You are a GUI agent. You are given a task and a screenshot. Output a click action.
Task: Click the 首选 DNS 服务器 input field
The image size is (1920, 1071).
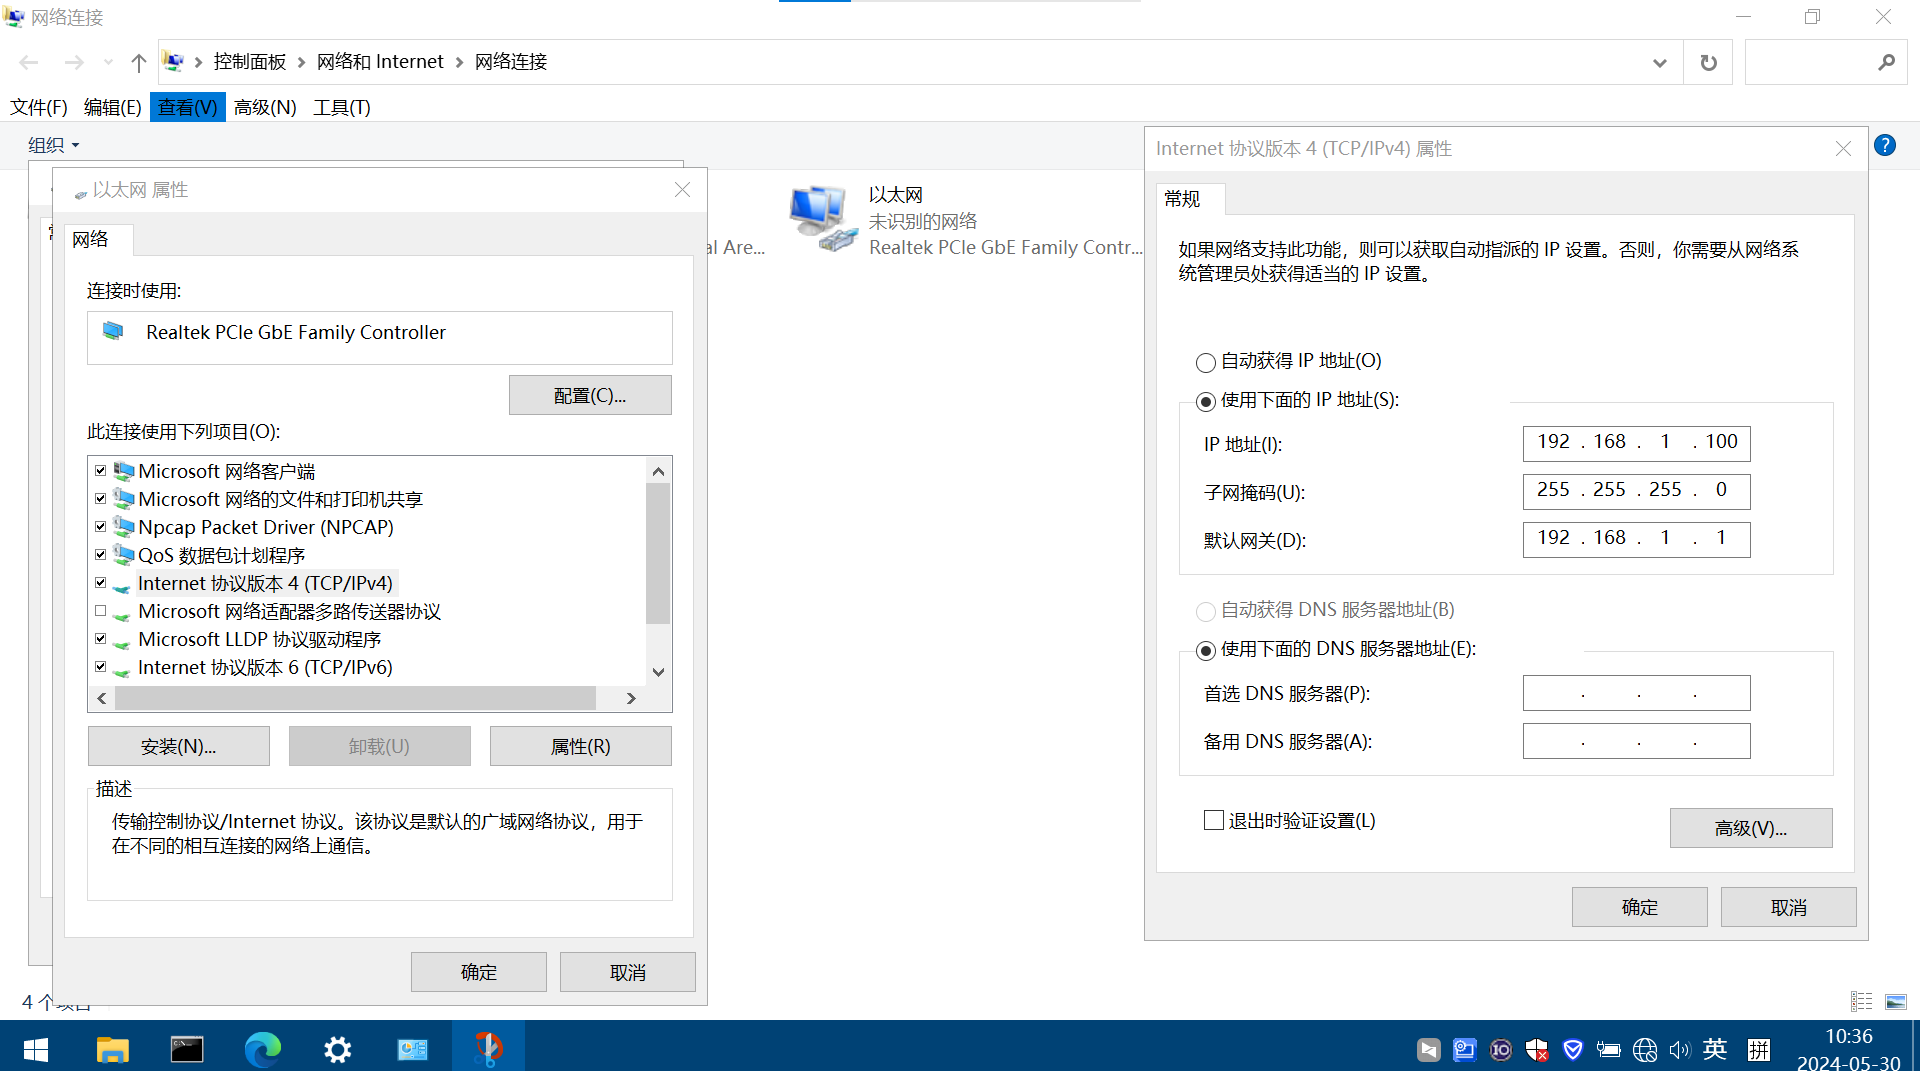point(1636,693)
